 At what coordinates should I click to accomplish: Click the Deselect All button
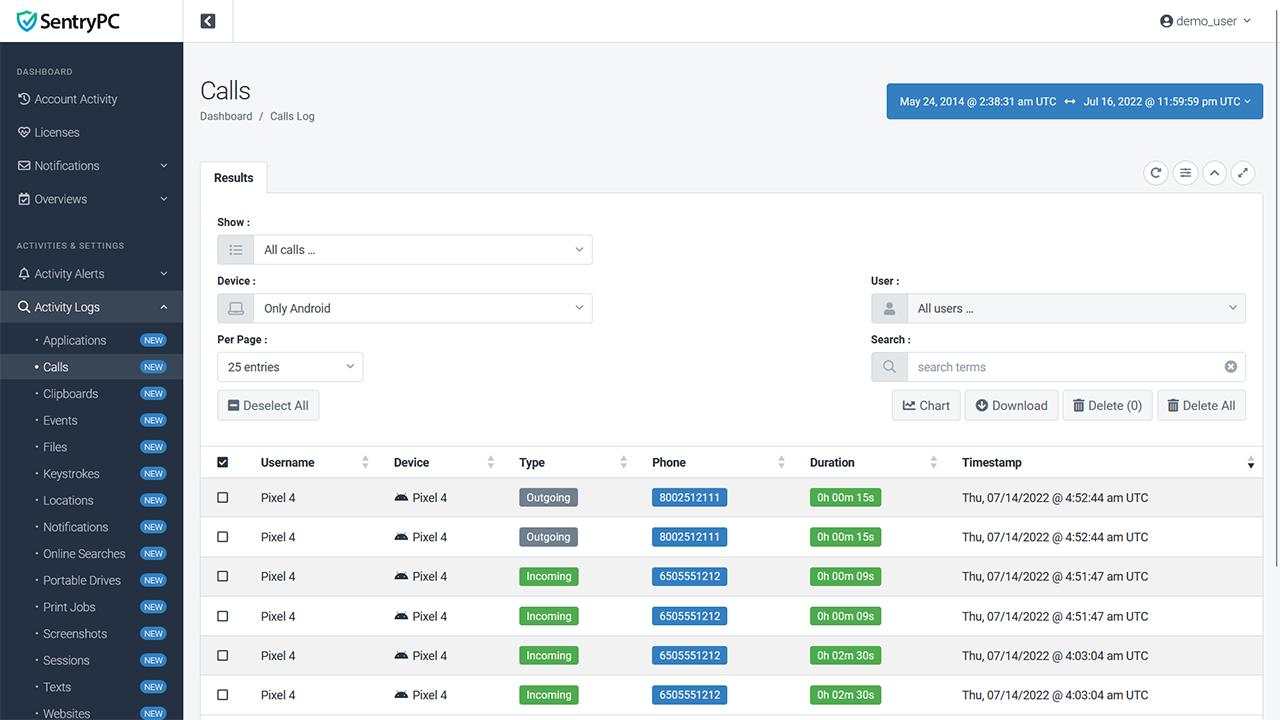[268, 405]
